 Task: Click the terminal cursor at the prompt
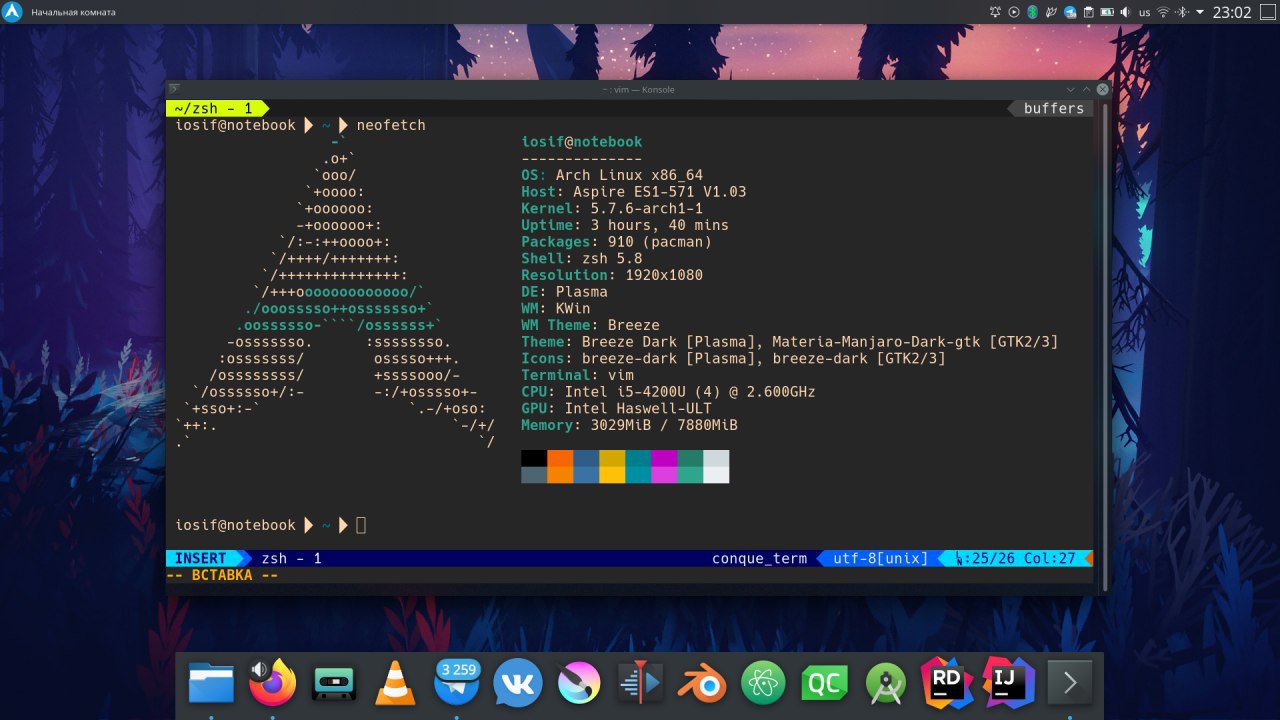[361, 525]
